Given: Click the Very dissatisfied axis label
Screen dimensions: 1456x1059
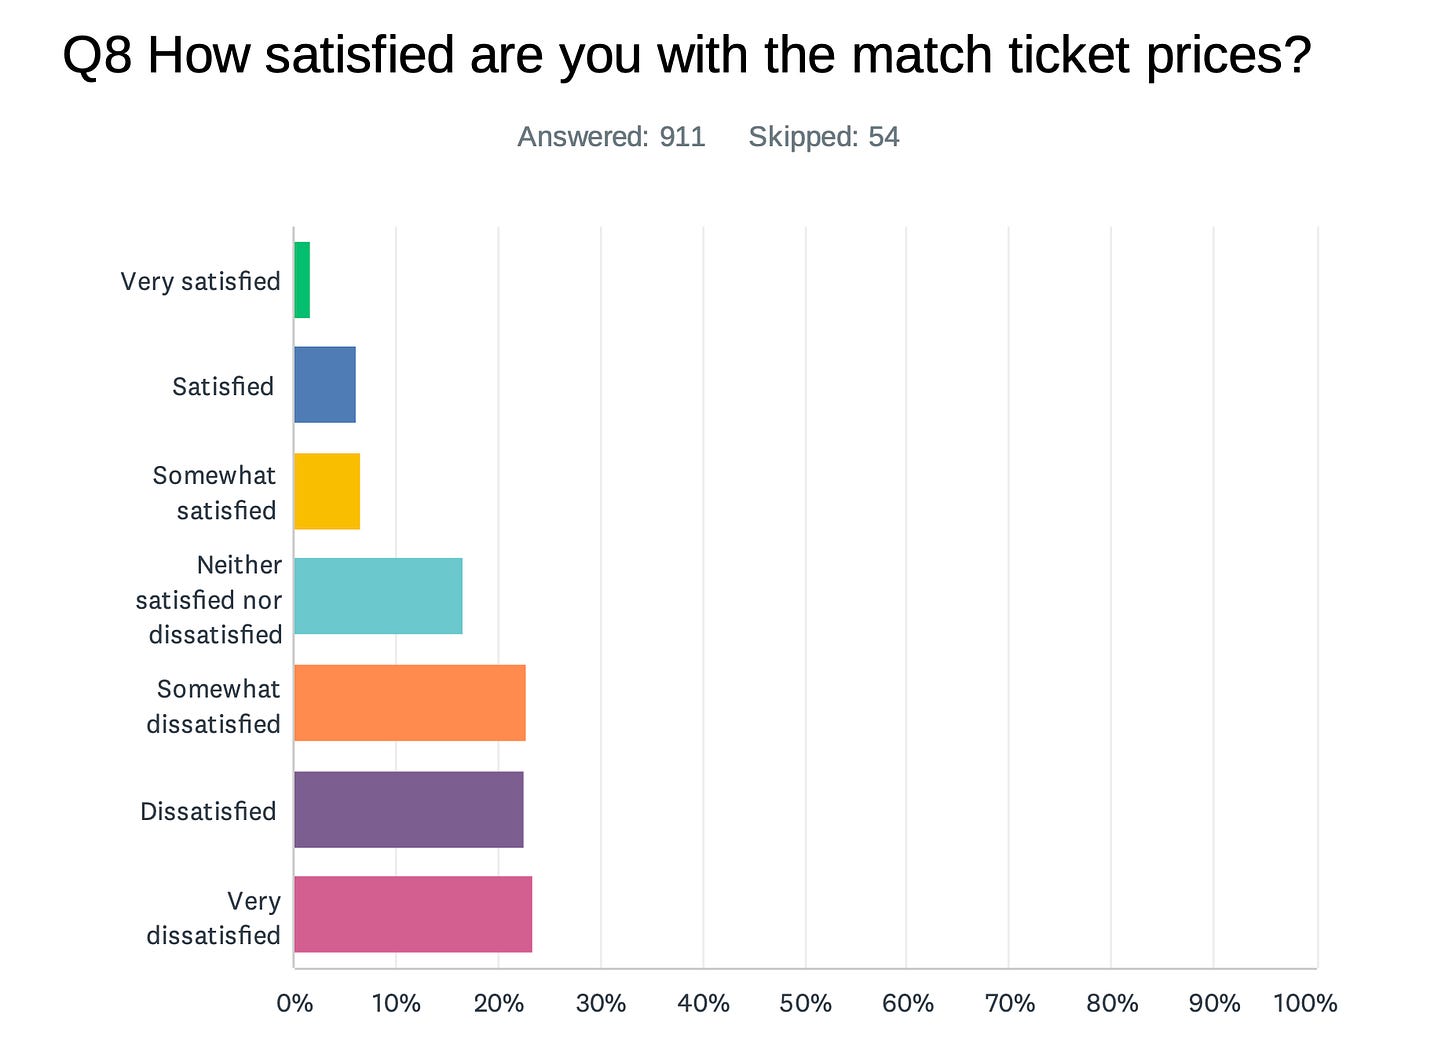Looking at the screenshot, I should tap(214, 917).
